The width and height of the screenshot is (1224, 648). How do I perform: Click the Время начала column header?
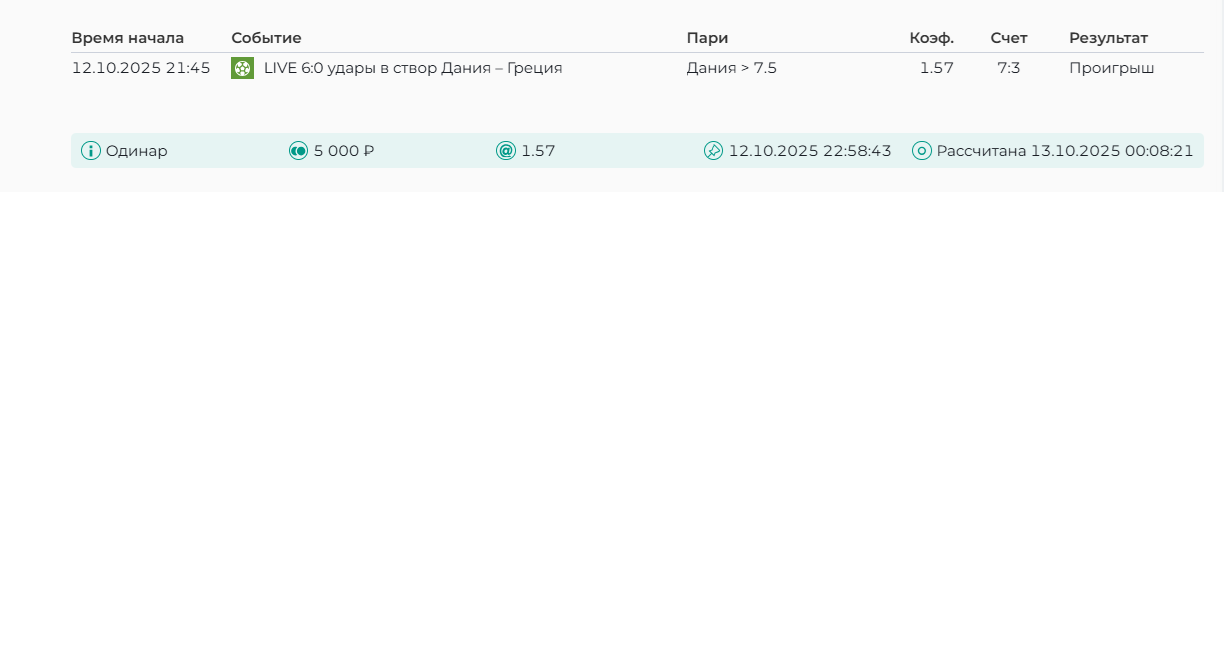coord(128,38)
